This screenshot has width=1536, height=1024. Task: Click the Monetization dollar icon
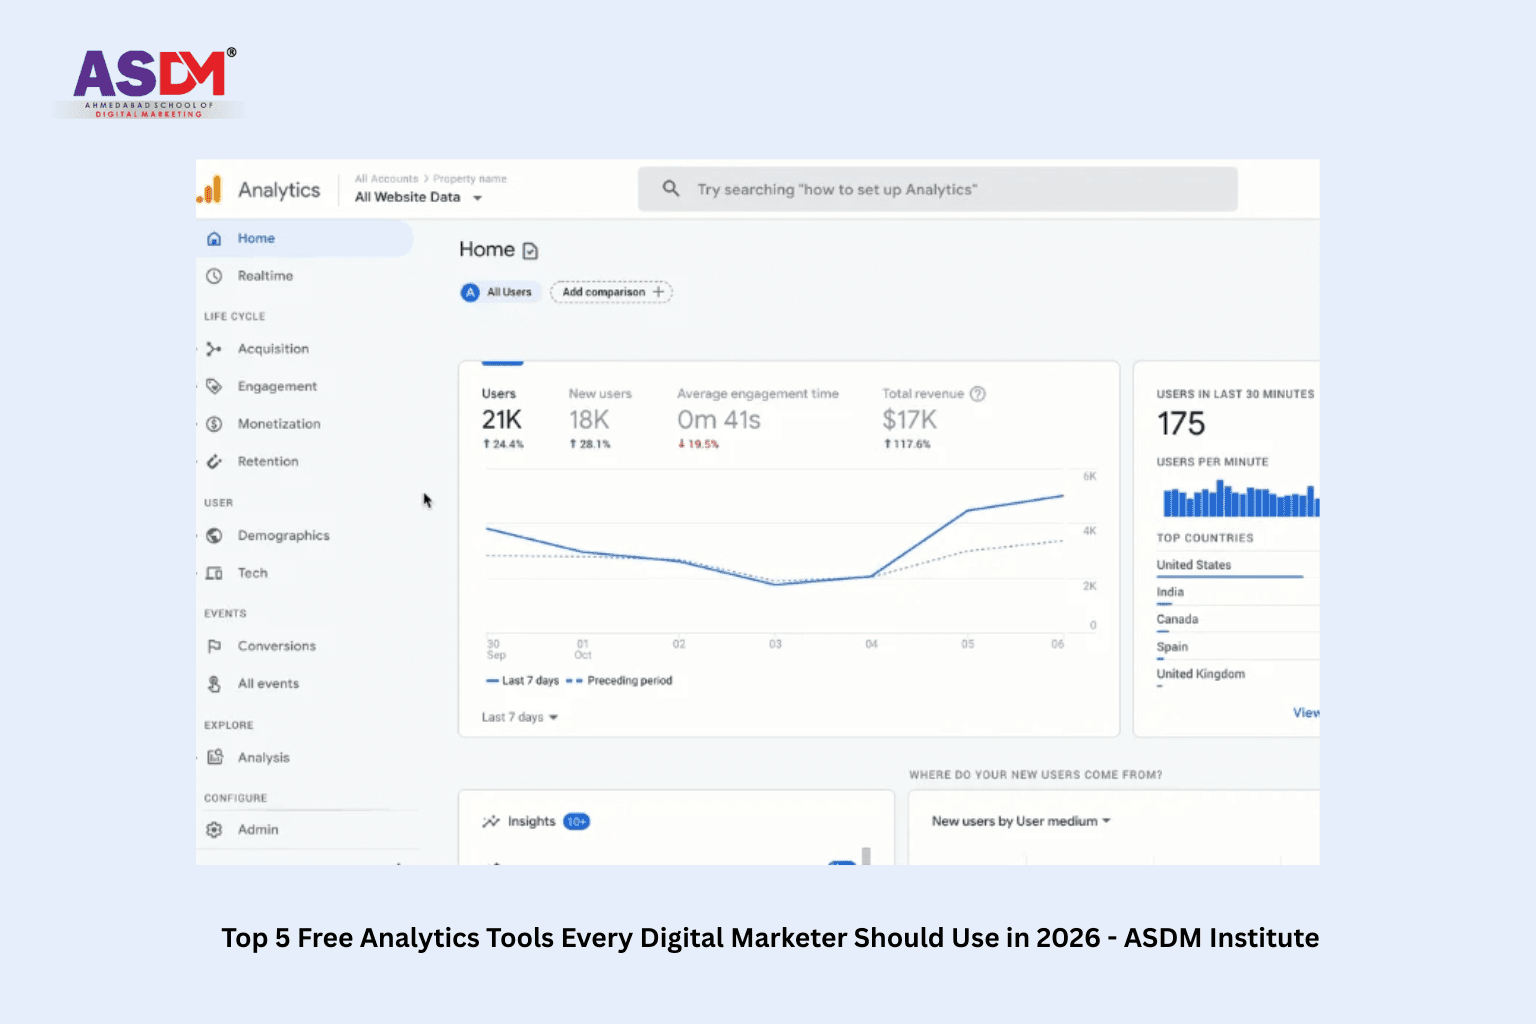click(214, 424)
